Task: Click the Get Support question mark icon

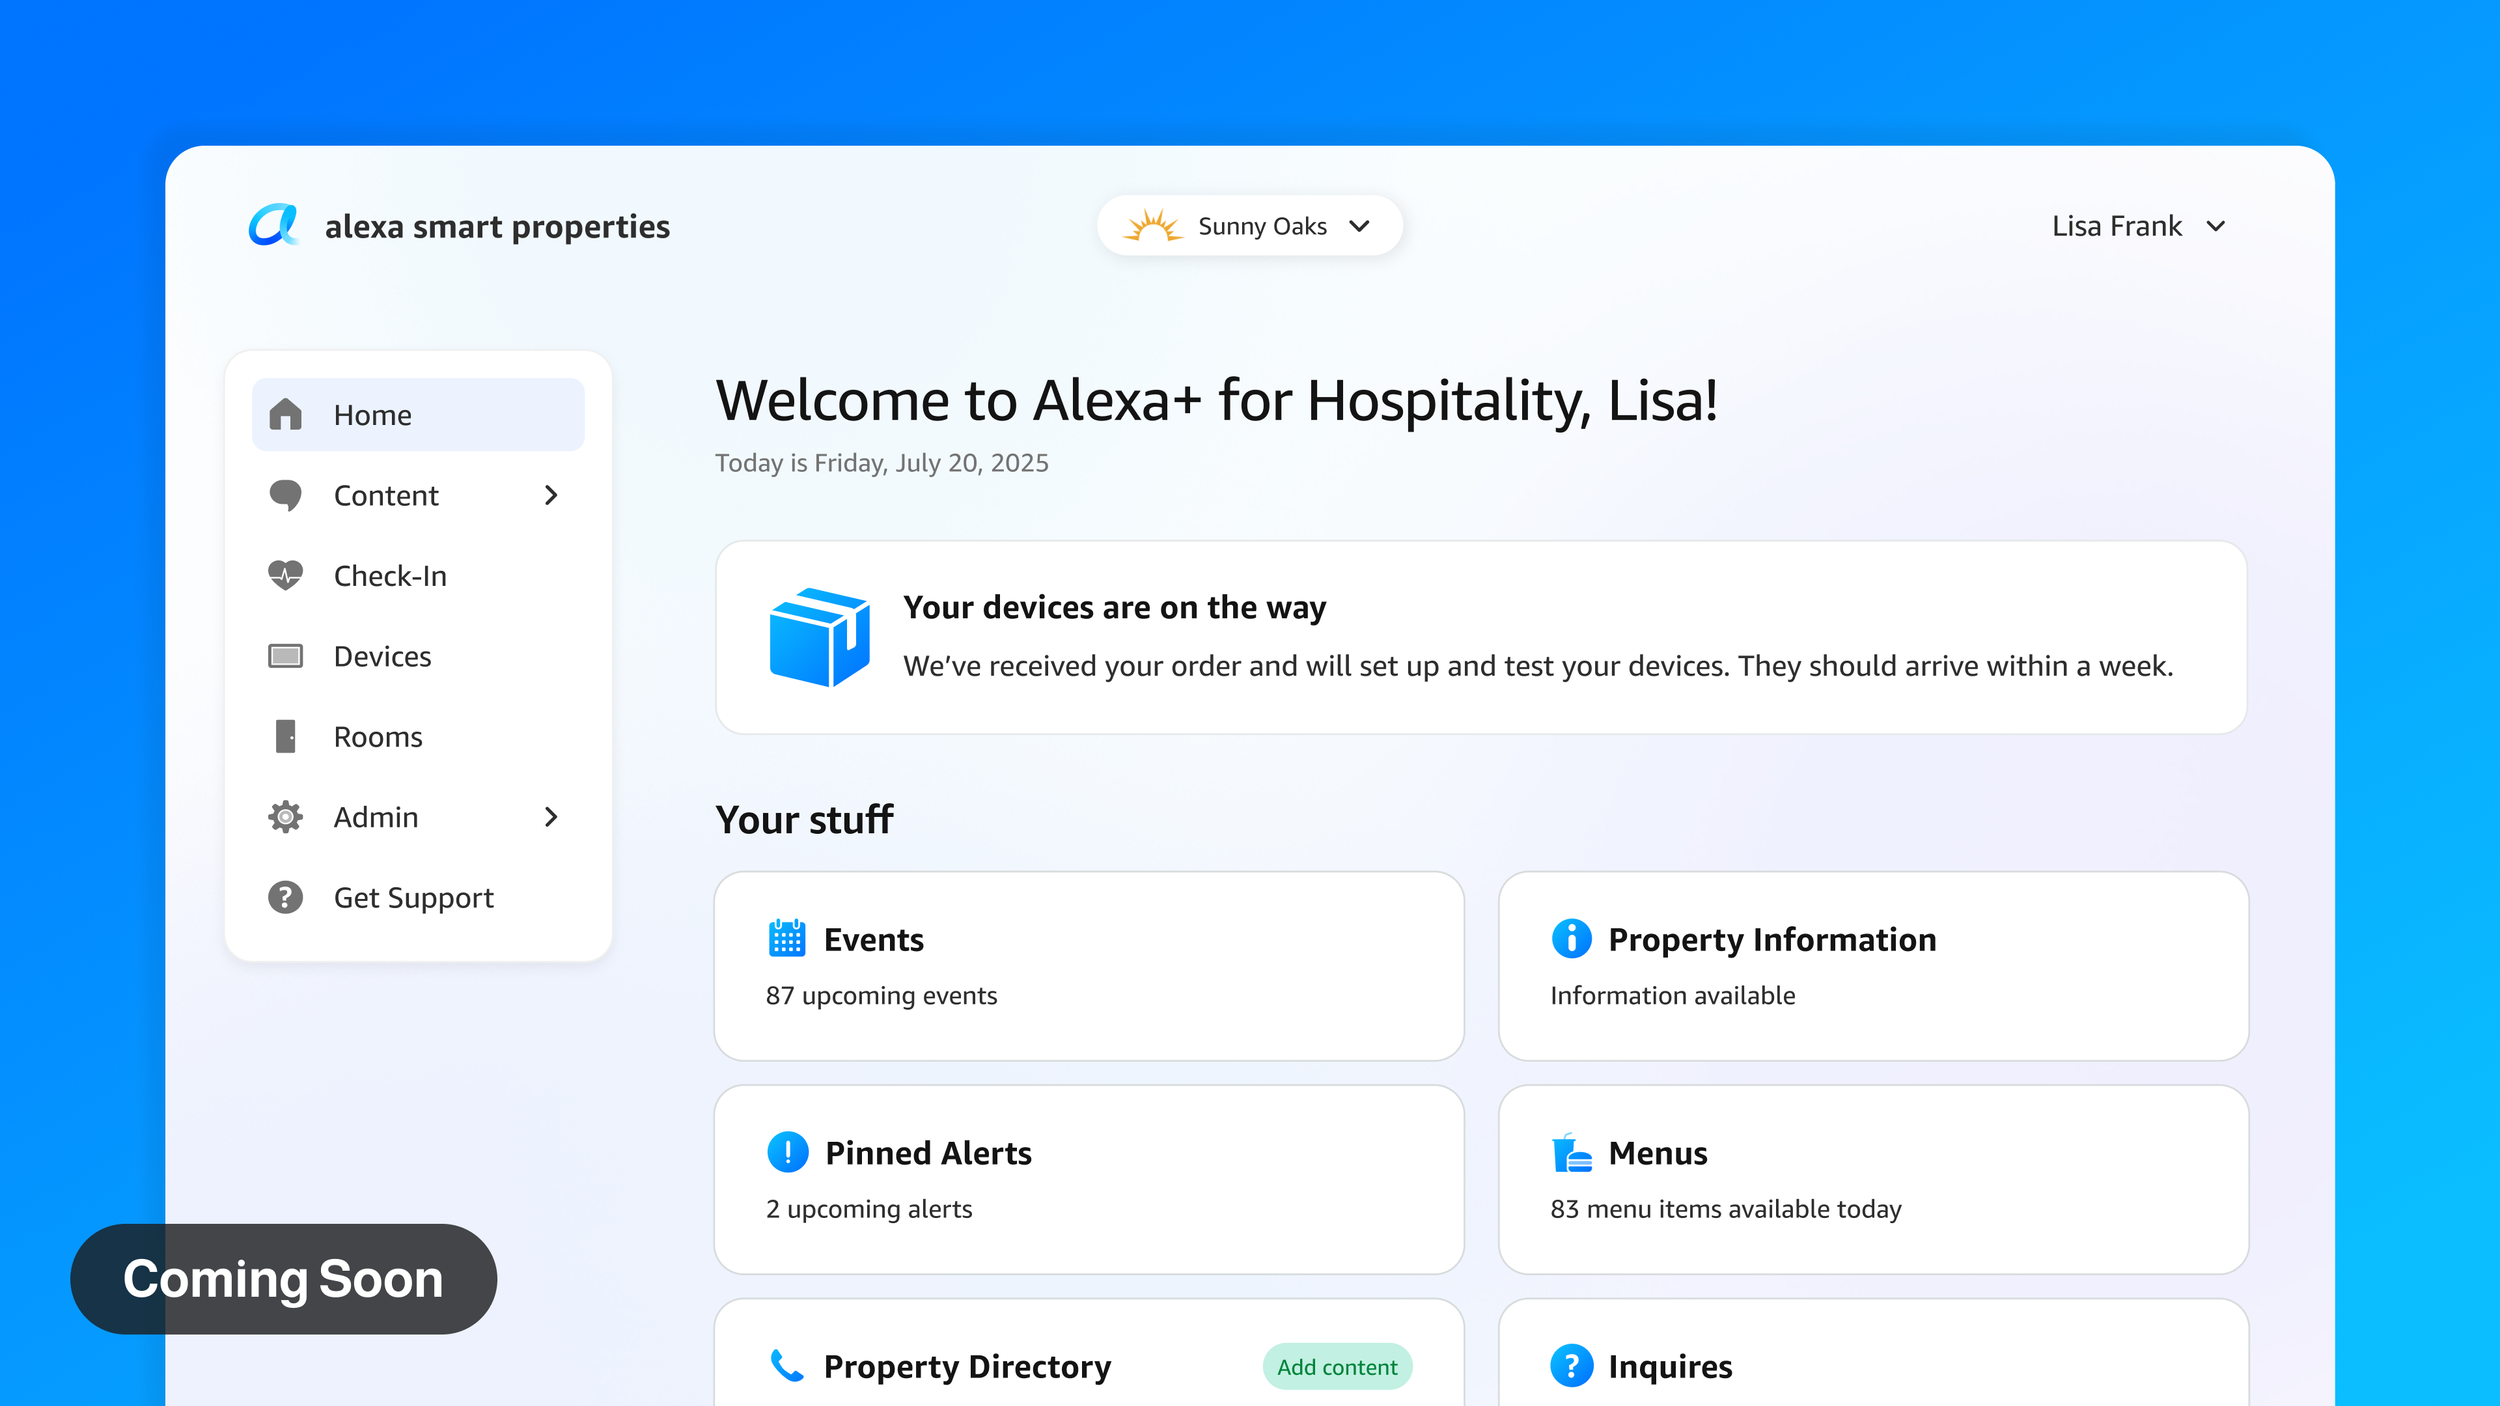Action: pyautogui.click(x=285, y=897)
